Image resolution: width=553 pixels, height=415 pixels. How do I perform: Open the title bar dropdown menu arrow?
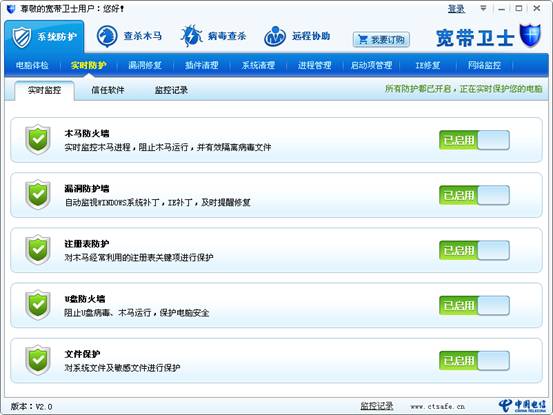tap(483, 8)
